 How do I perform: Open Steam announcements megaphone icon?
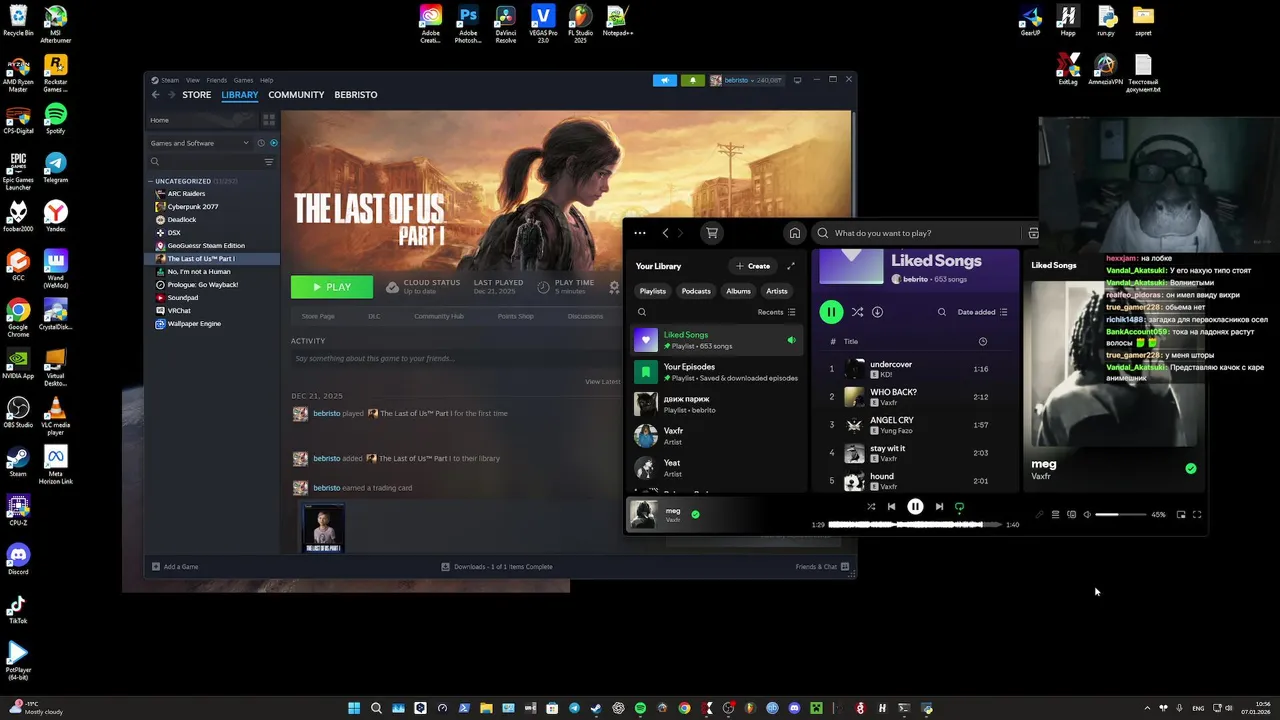(665, 80)
